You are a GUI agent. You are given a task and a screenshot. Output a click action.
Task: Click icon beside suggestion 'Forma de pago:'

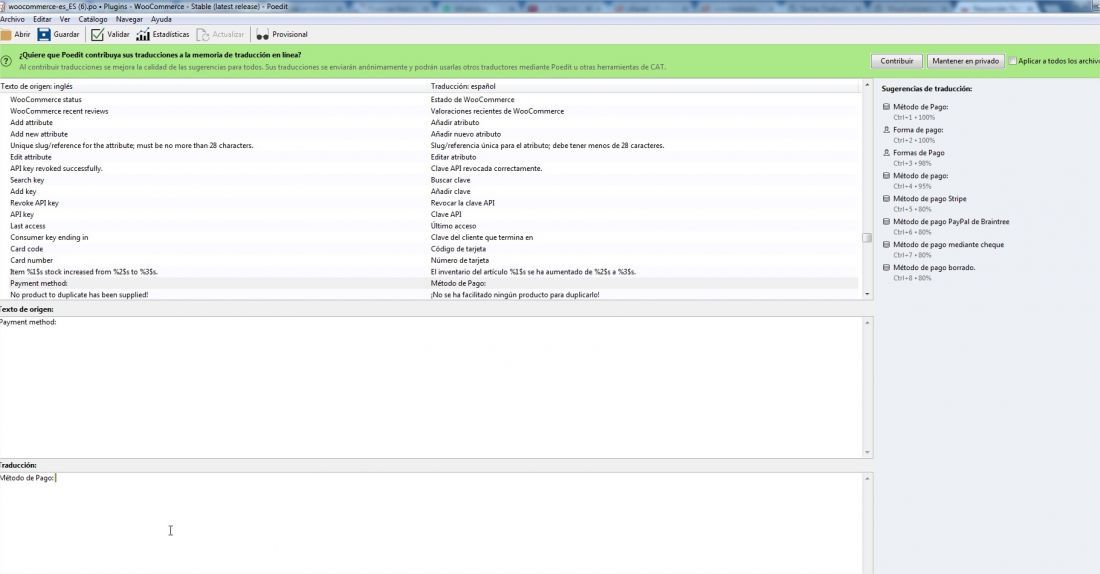[886, 130]
